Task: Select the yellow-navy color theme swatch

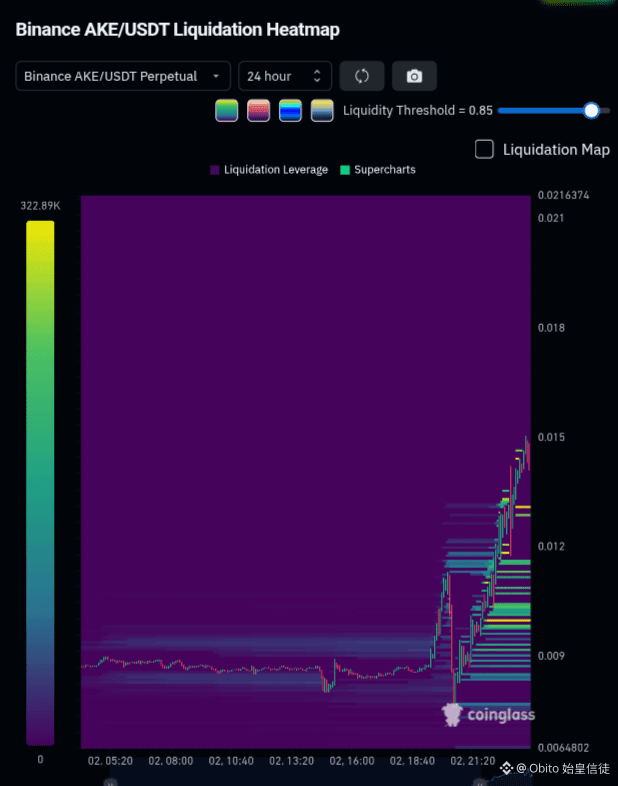Action: (x=322, y=110)
